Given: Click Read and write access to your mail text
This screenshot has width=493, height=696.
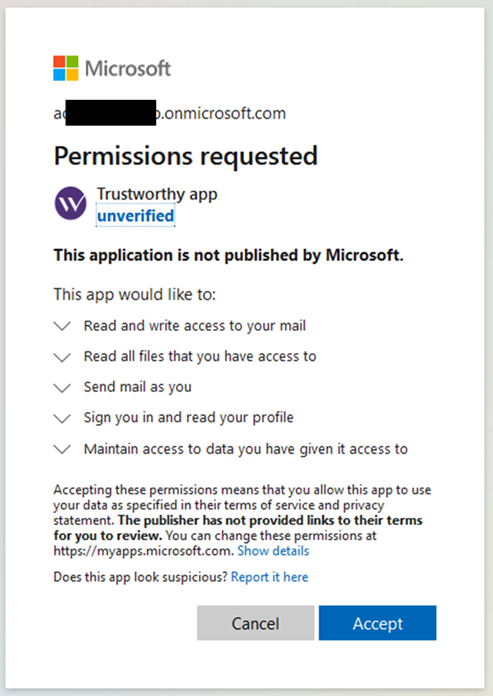Looking at the screenshot, I should pyautogui.click(x=195, y=326).
